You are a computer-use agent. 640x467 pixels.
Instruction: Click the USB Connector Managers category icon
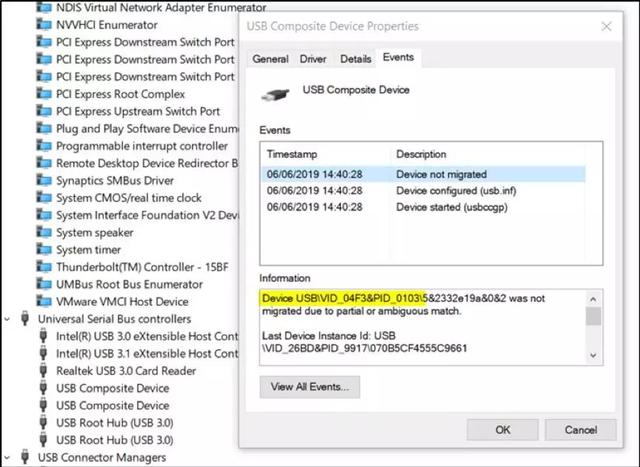point(25,457)
